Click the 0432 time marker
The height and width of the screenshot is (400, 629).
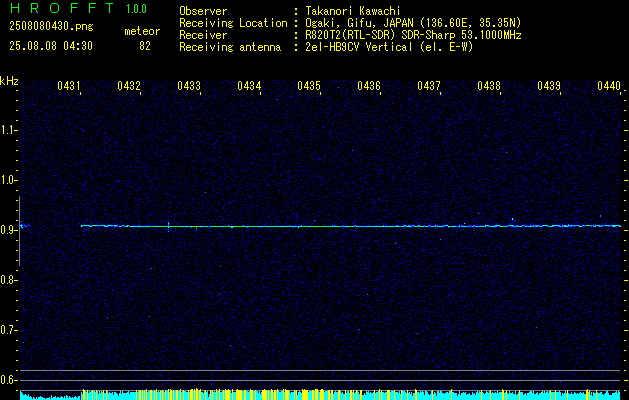129,86
